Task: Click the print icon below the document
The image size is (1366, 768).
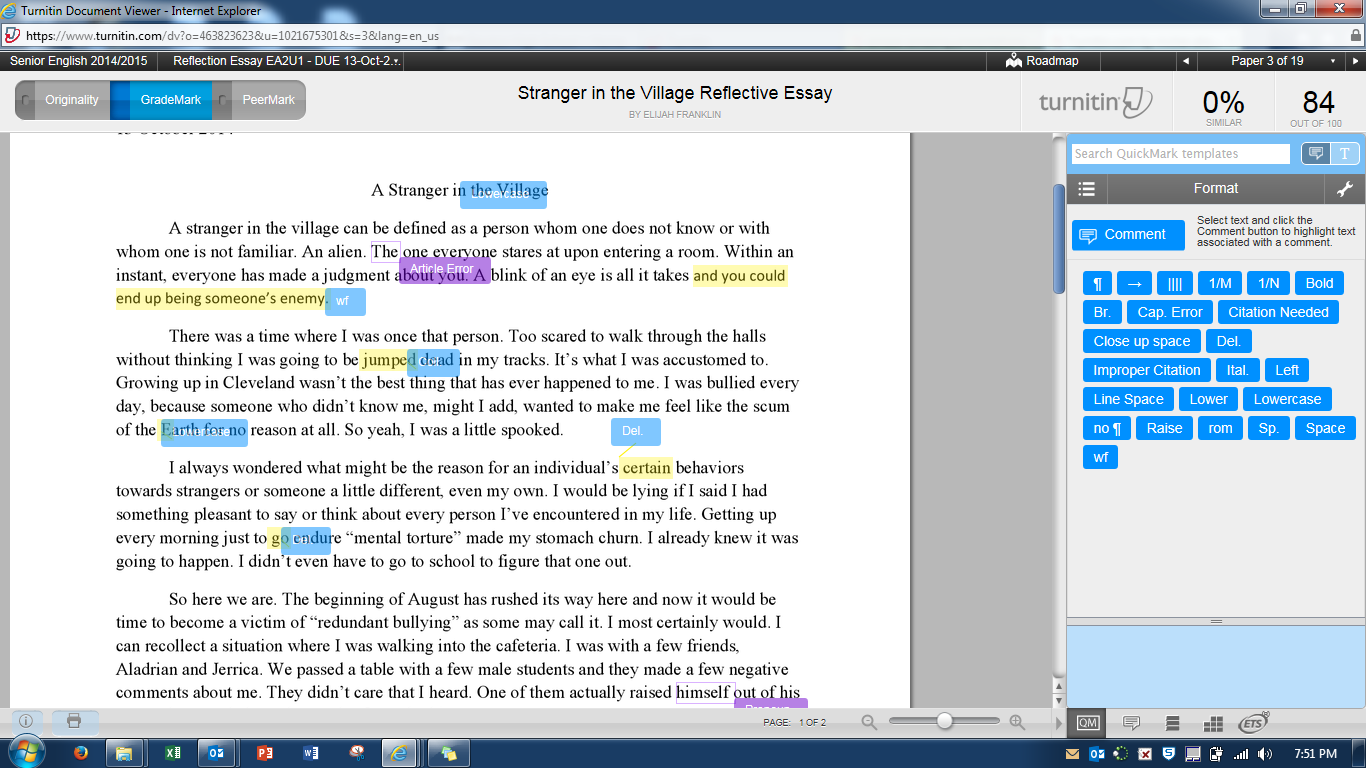Action: 74,721
